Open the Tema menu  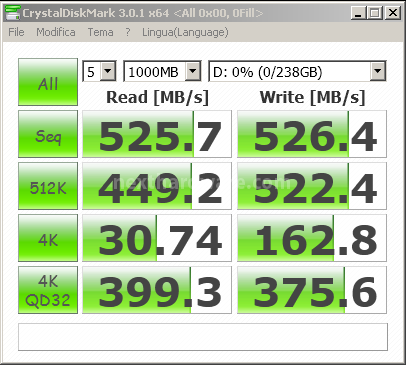(100, 32)
